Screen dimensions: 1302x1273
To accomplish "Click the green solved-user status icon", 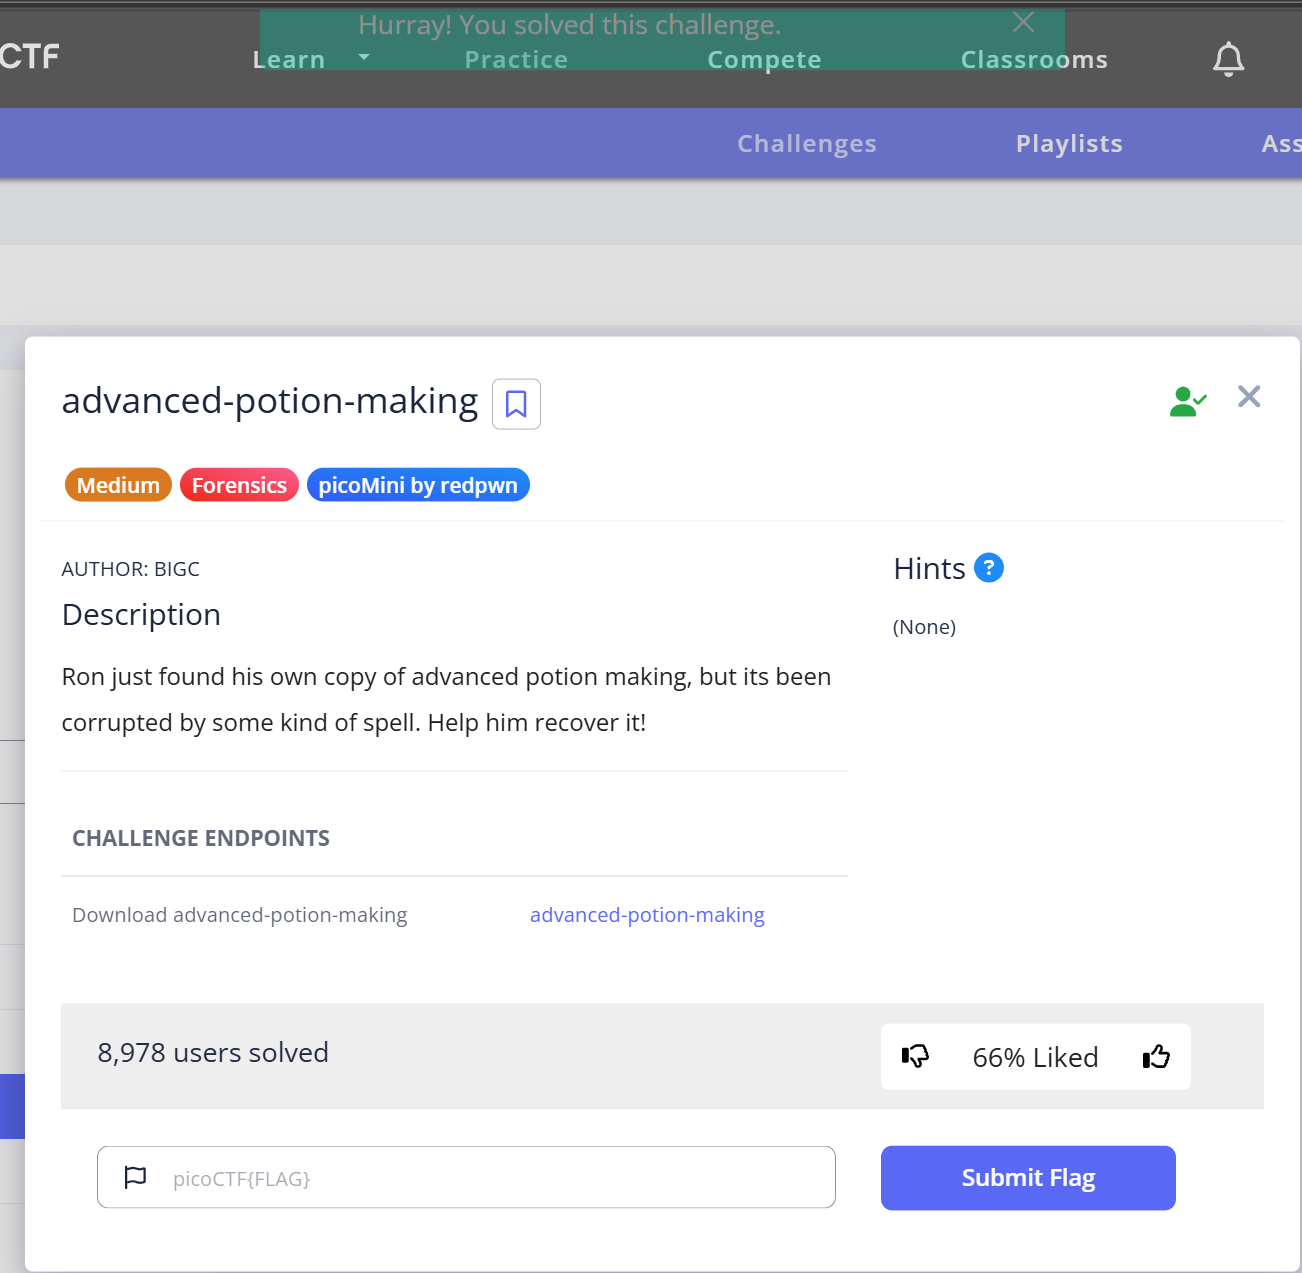I will point(1188,401).
